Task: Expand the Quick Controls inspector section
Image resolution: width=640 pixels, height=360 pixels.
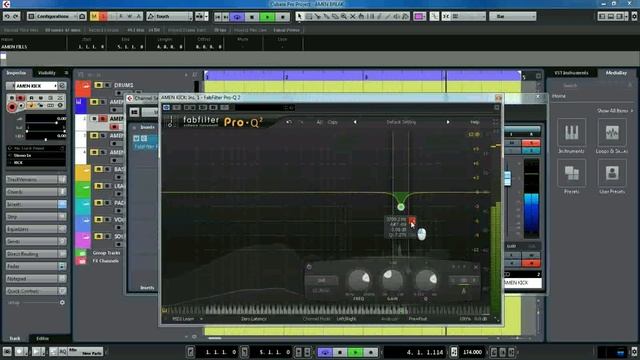Action: (x=36, y=291)
